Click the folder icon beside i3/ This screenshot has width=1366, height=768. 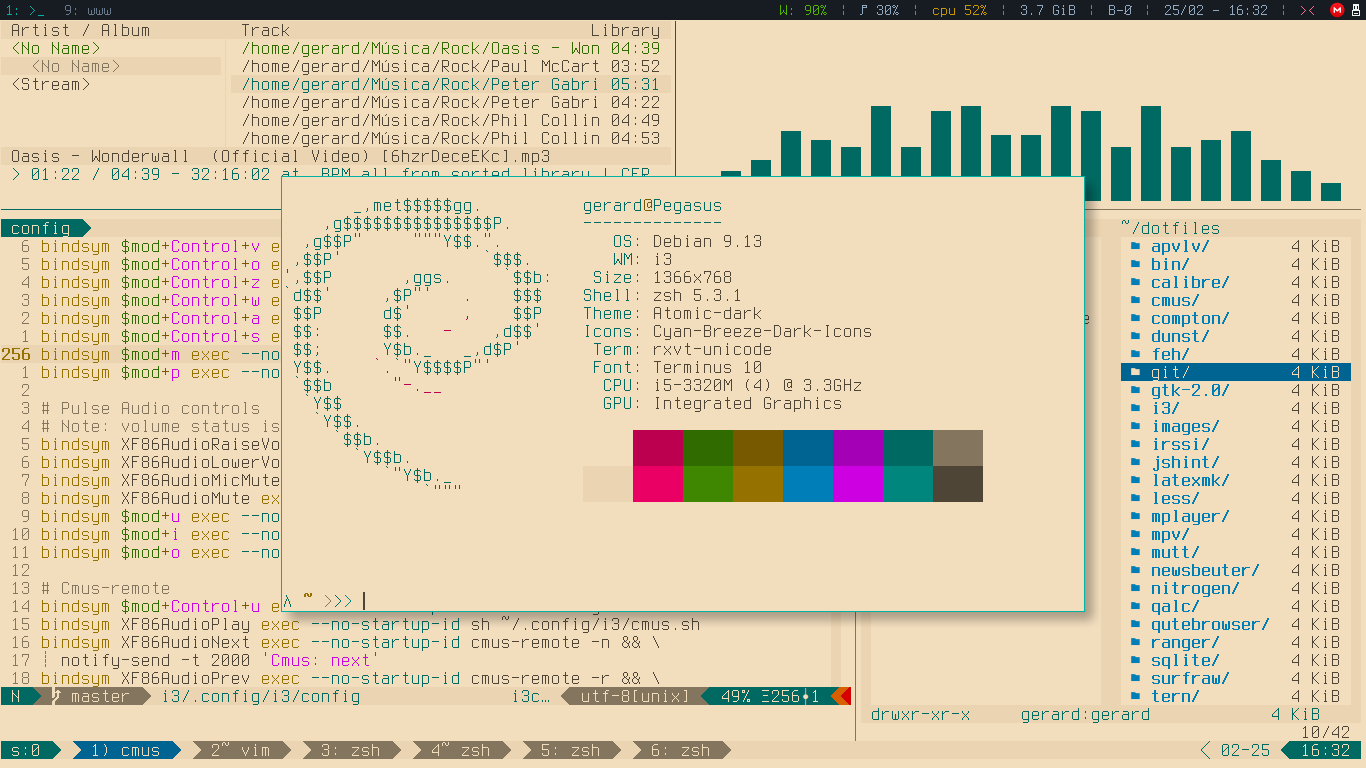point(1135,408)
